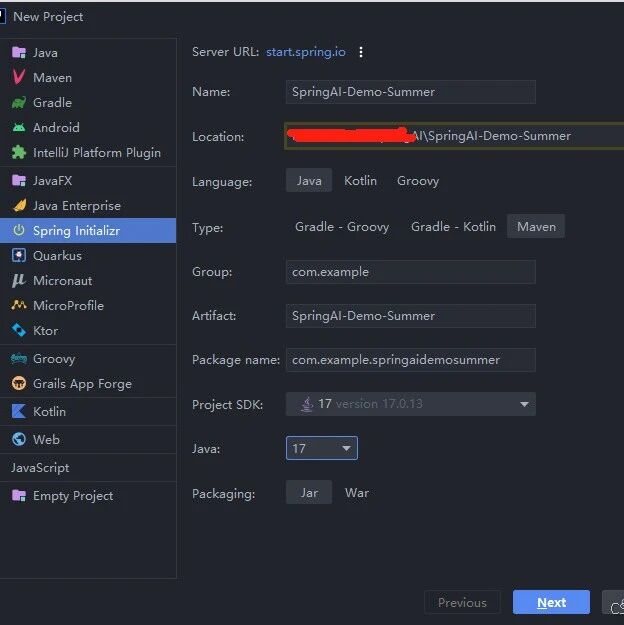The width and height of the screenshot is (624, 625).
Task: Select Quarkus generator in the list
Action: click(88, 256)
